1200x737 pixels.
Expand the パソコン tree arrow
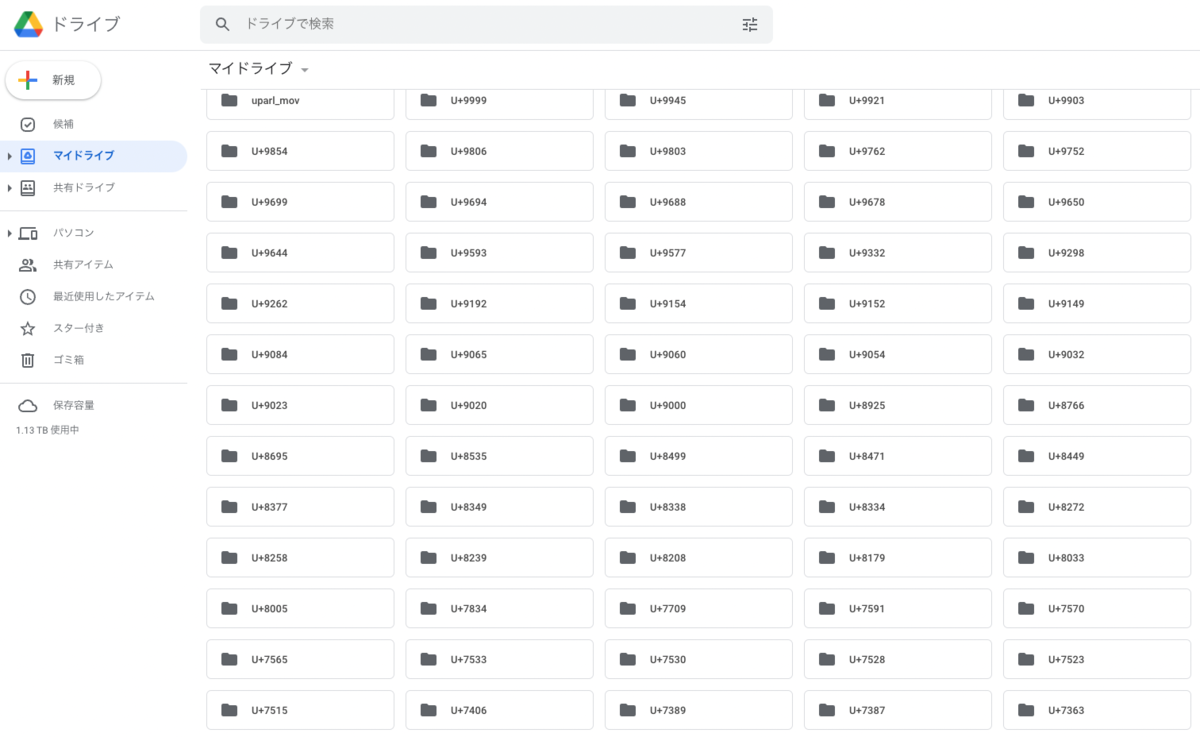coord(9,233)
